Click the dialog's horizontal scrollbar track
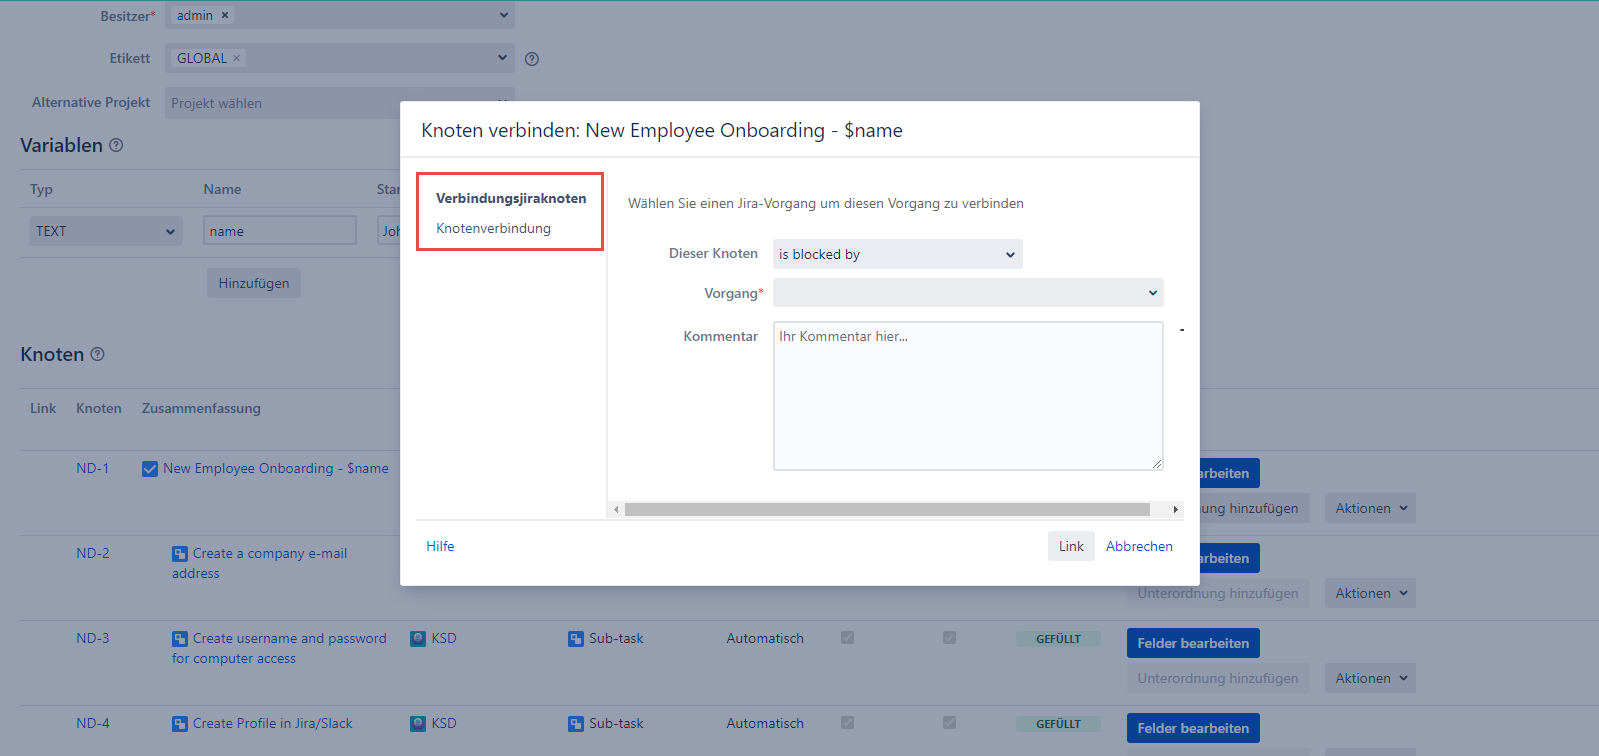The height and width of the screenshot is (756, 1599). click(886, 510)
